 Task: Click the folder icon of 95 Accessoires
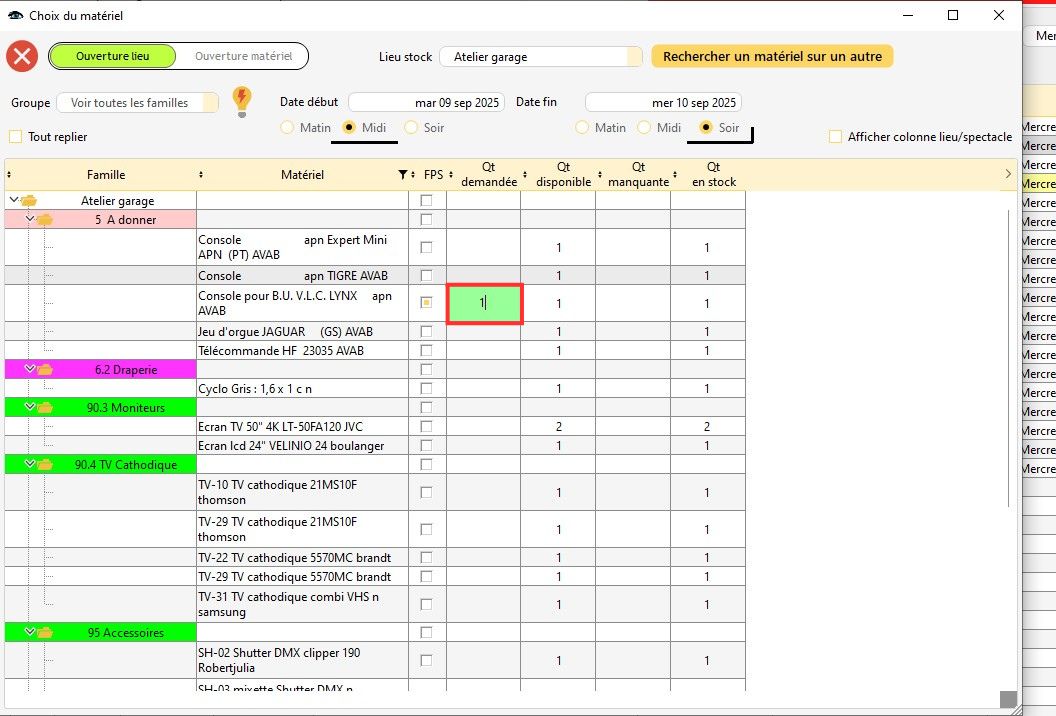click(x=45, y=633)
